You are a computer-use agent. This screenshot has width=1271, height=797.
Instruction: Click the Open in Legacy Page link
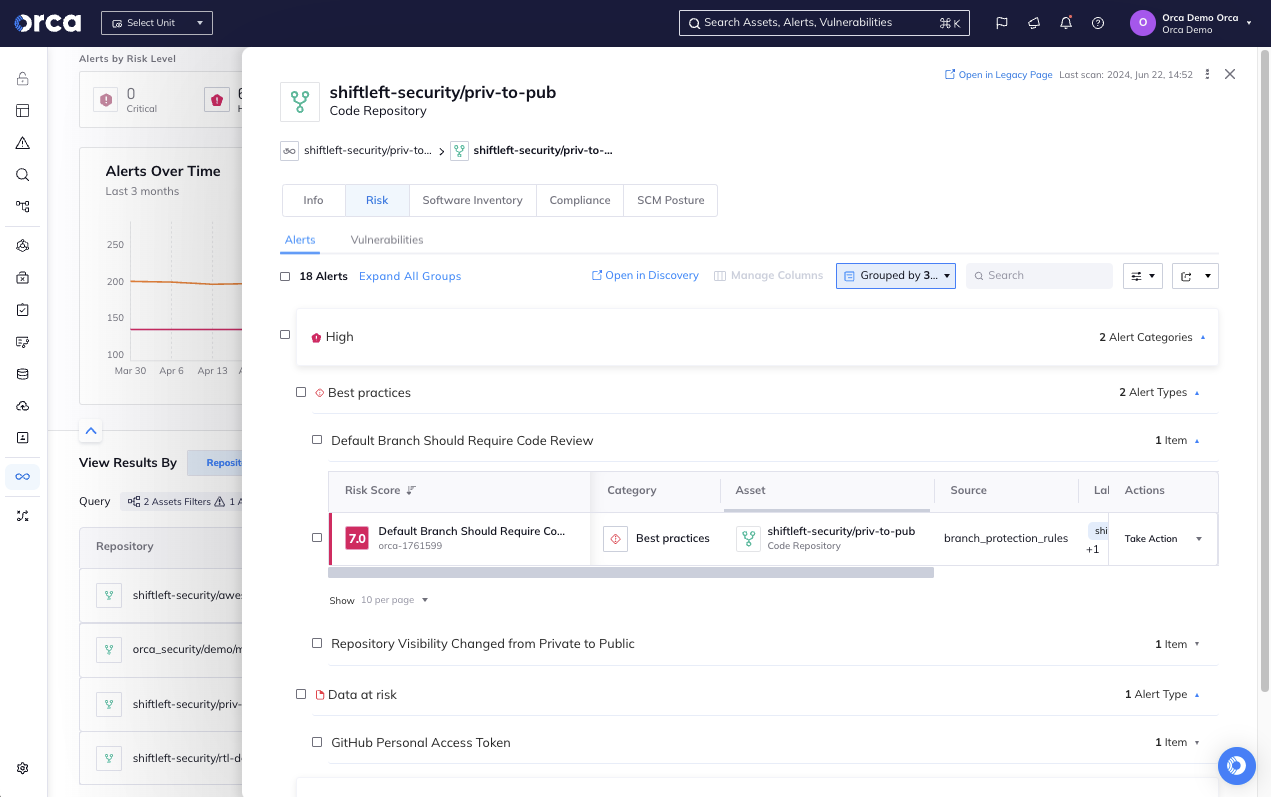998,75
